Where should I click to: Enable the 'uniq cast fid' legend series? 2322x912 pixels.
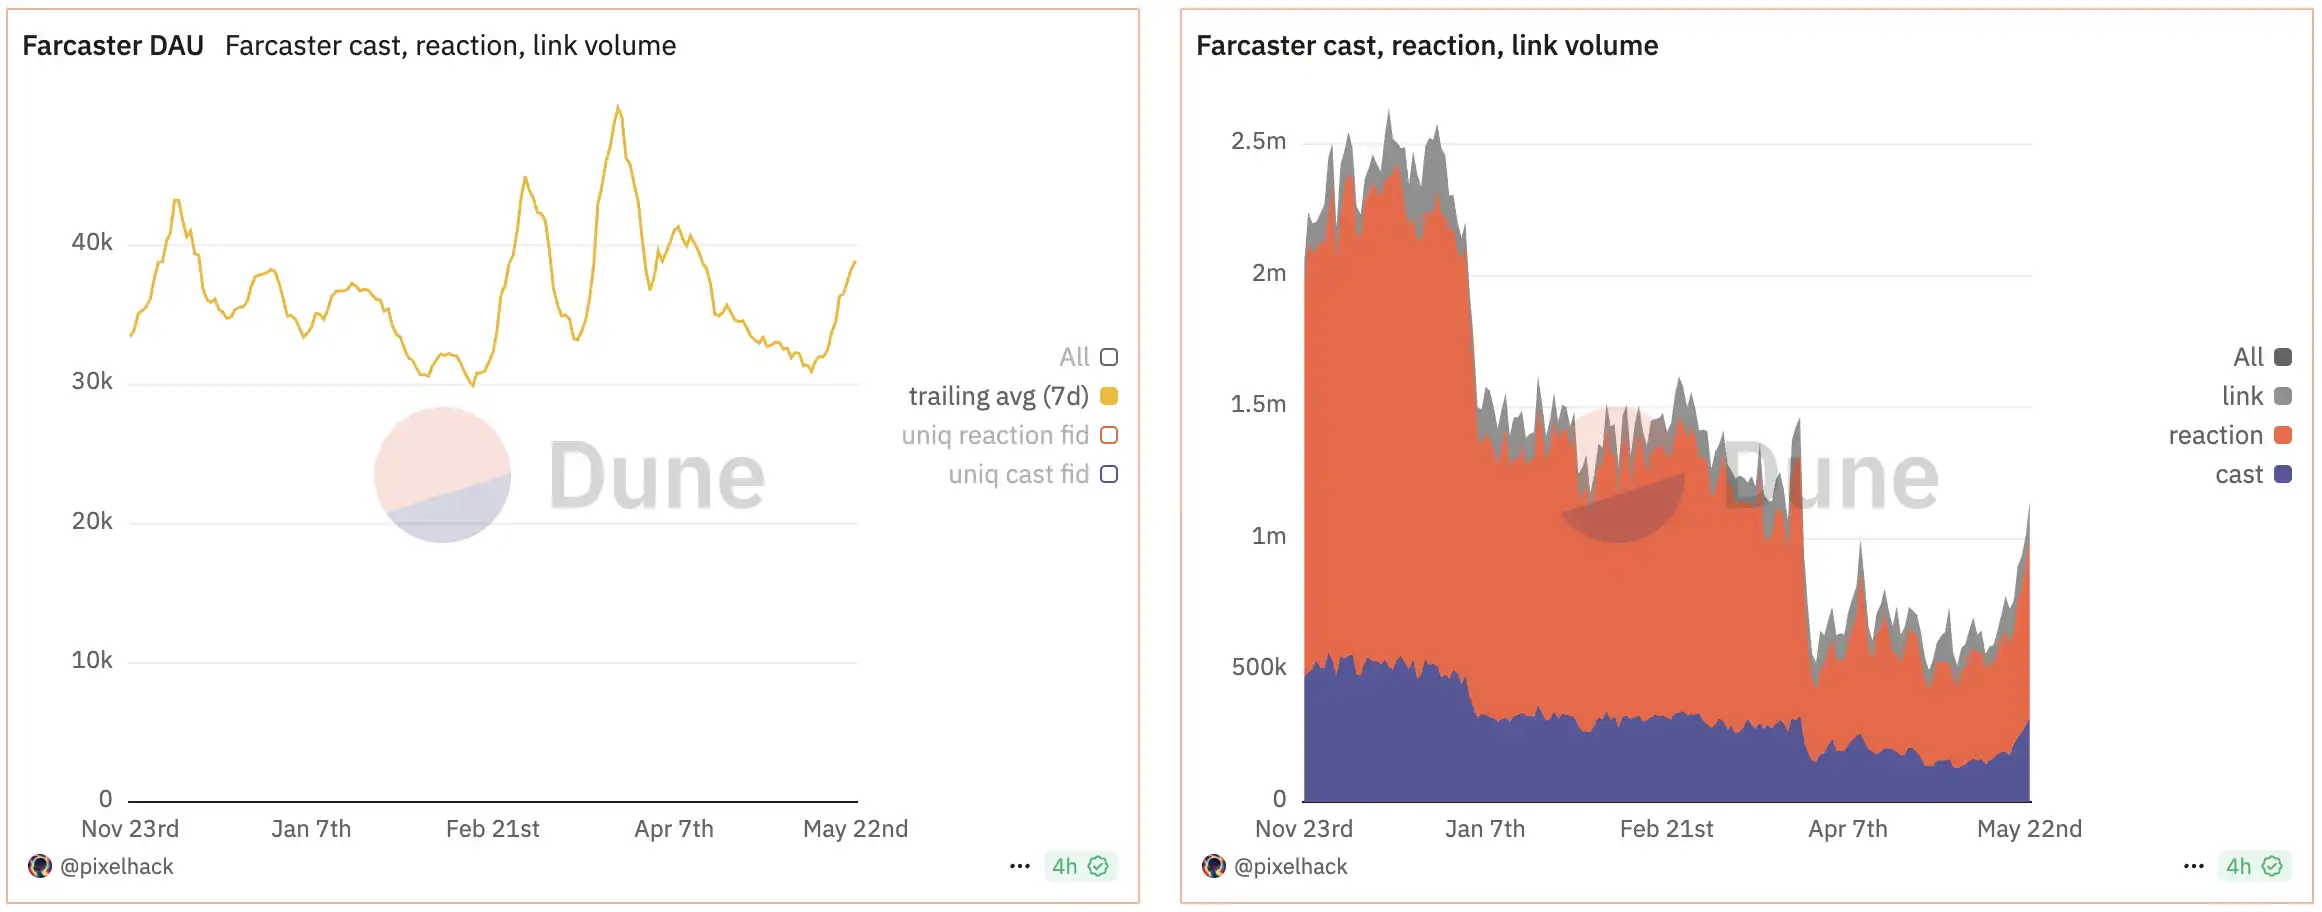tap(1109, 474)
